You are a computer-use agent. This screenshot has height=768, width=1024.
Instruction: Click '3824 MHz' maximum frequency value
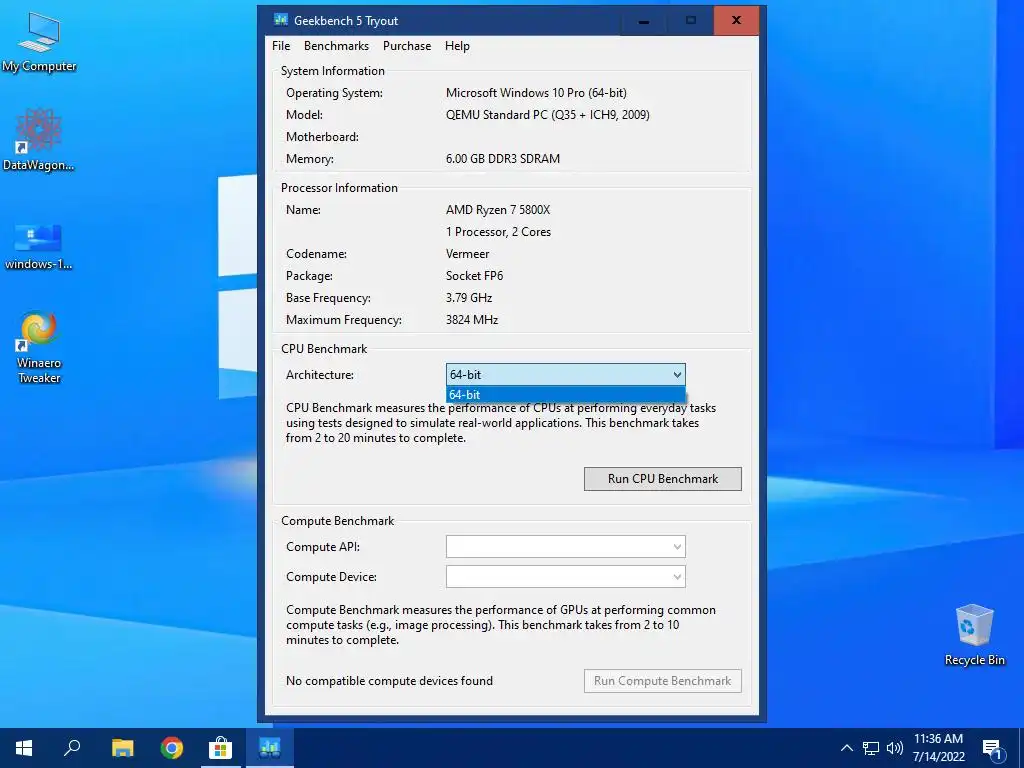[x=472, y=320]
